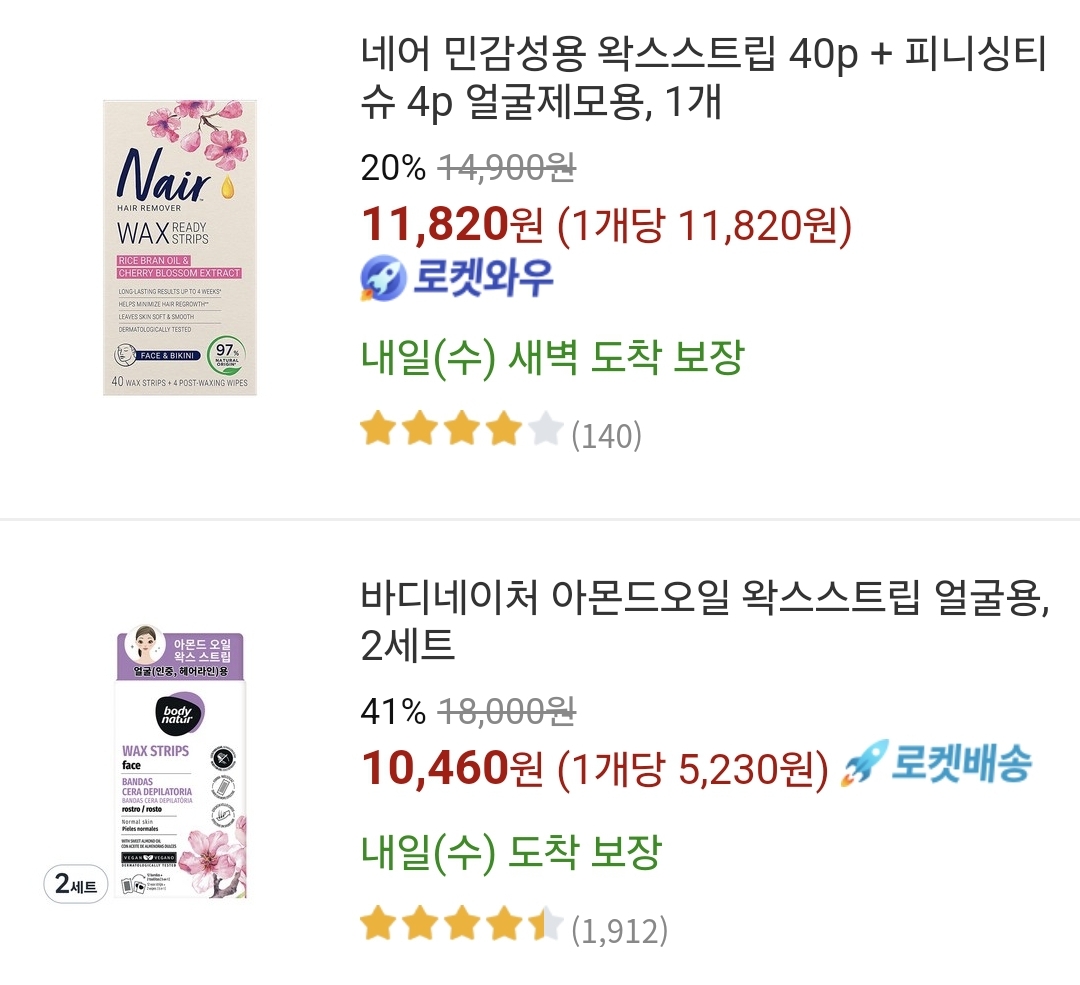
Task: Click the 20% discount label
Action: 393,169
